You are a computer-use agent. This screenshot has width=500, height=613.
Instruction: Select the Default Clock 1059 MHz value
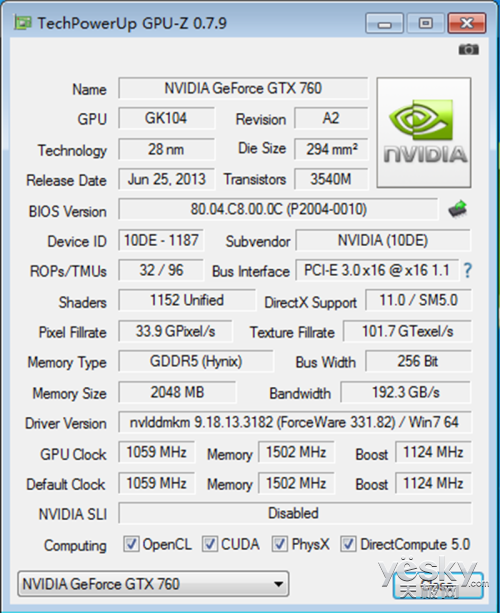click(x=156, y=483)
